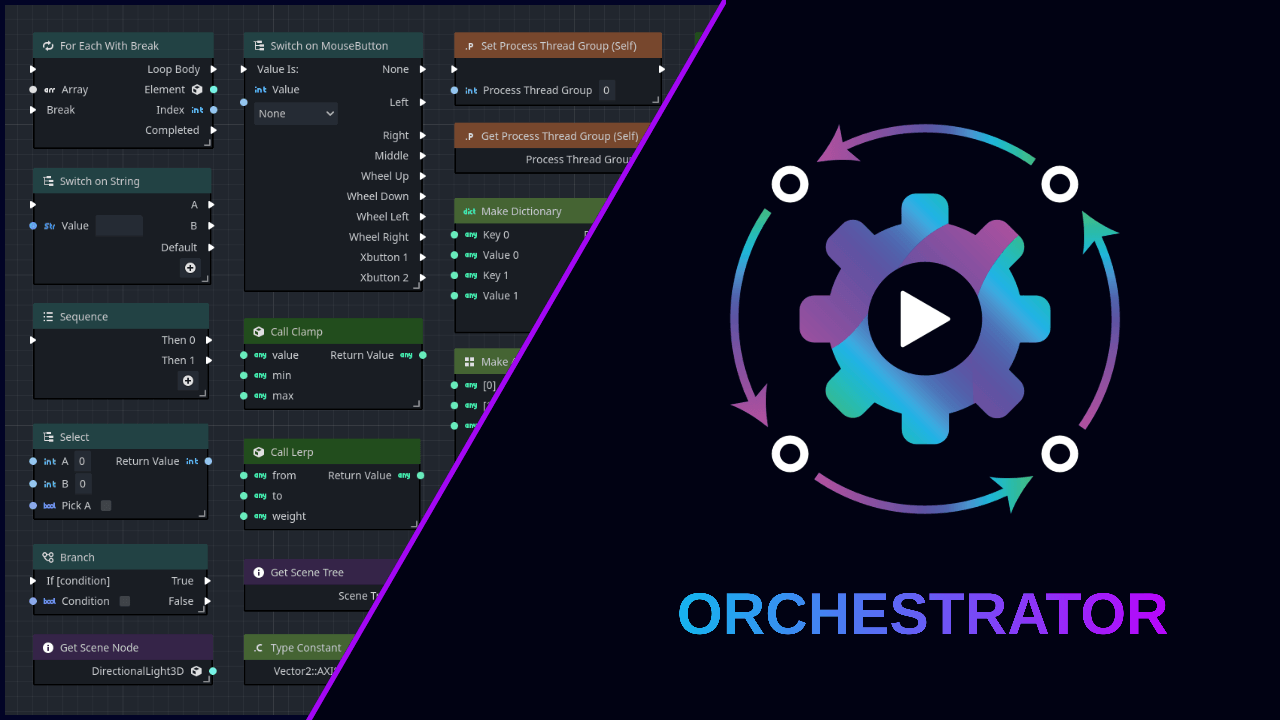The width and height of the screenshot is (1280, 720).
Task: Click the B value field in Select node
Action: (x=83, y=484)
